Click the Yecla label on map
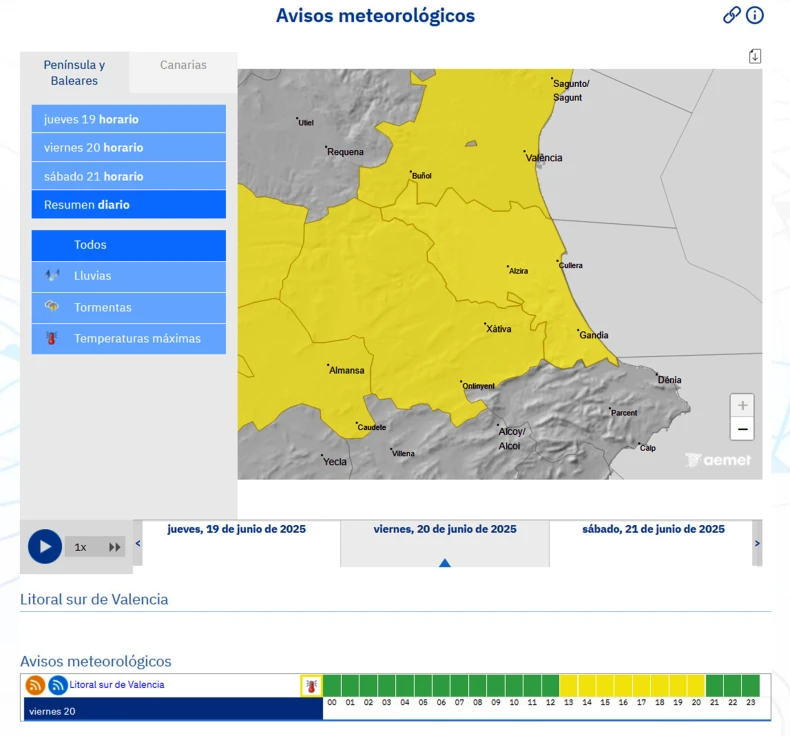790x736 pixels. coord(335,461)
